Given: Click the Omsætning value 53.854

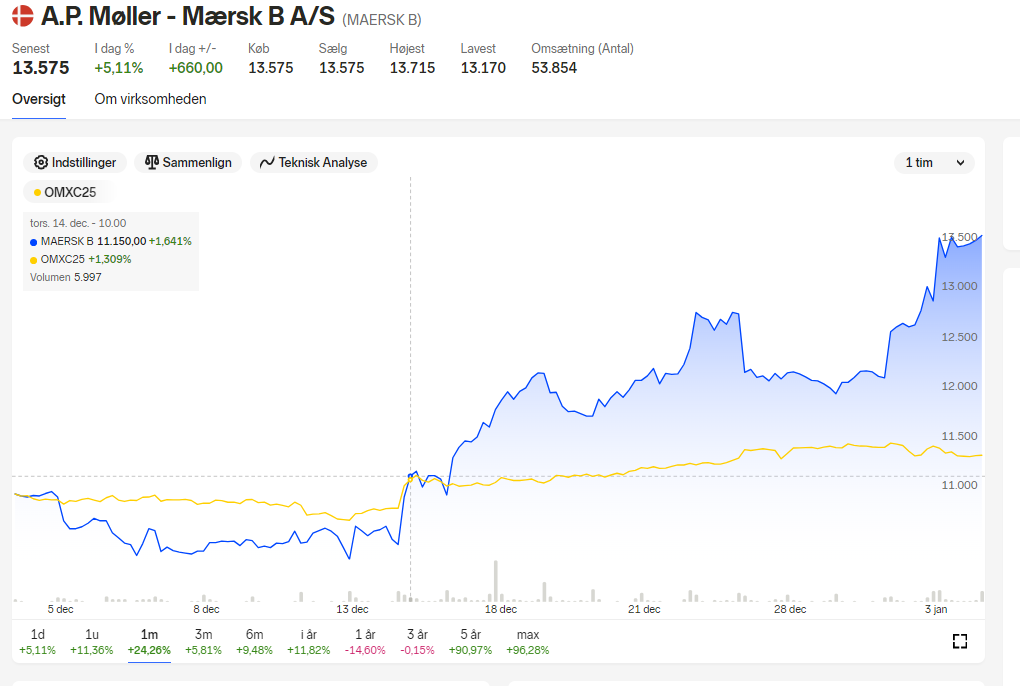Looking at the screenshot, I should click(554, 68).
